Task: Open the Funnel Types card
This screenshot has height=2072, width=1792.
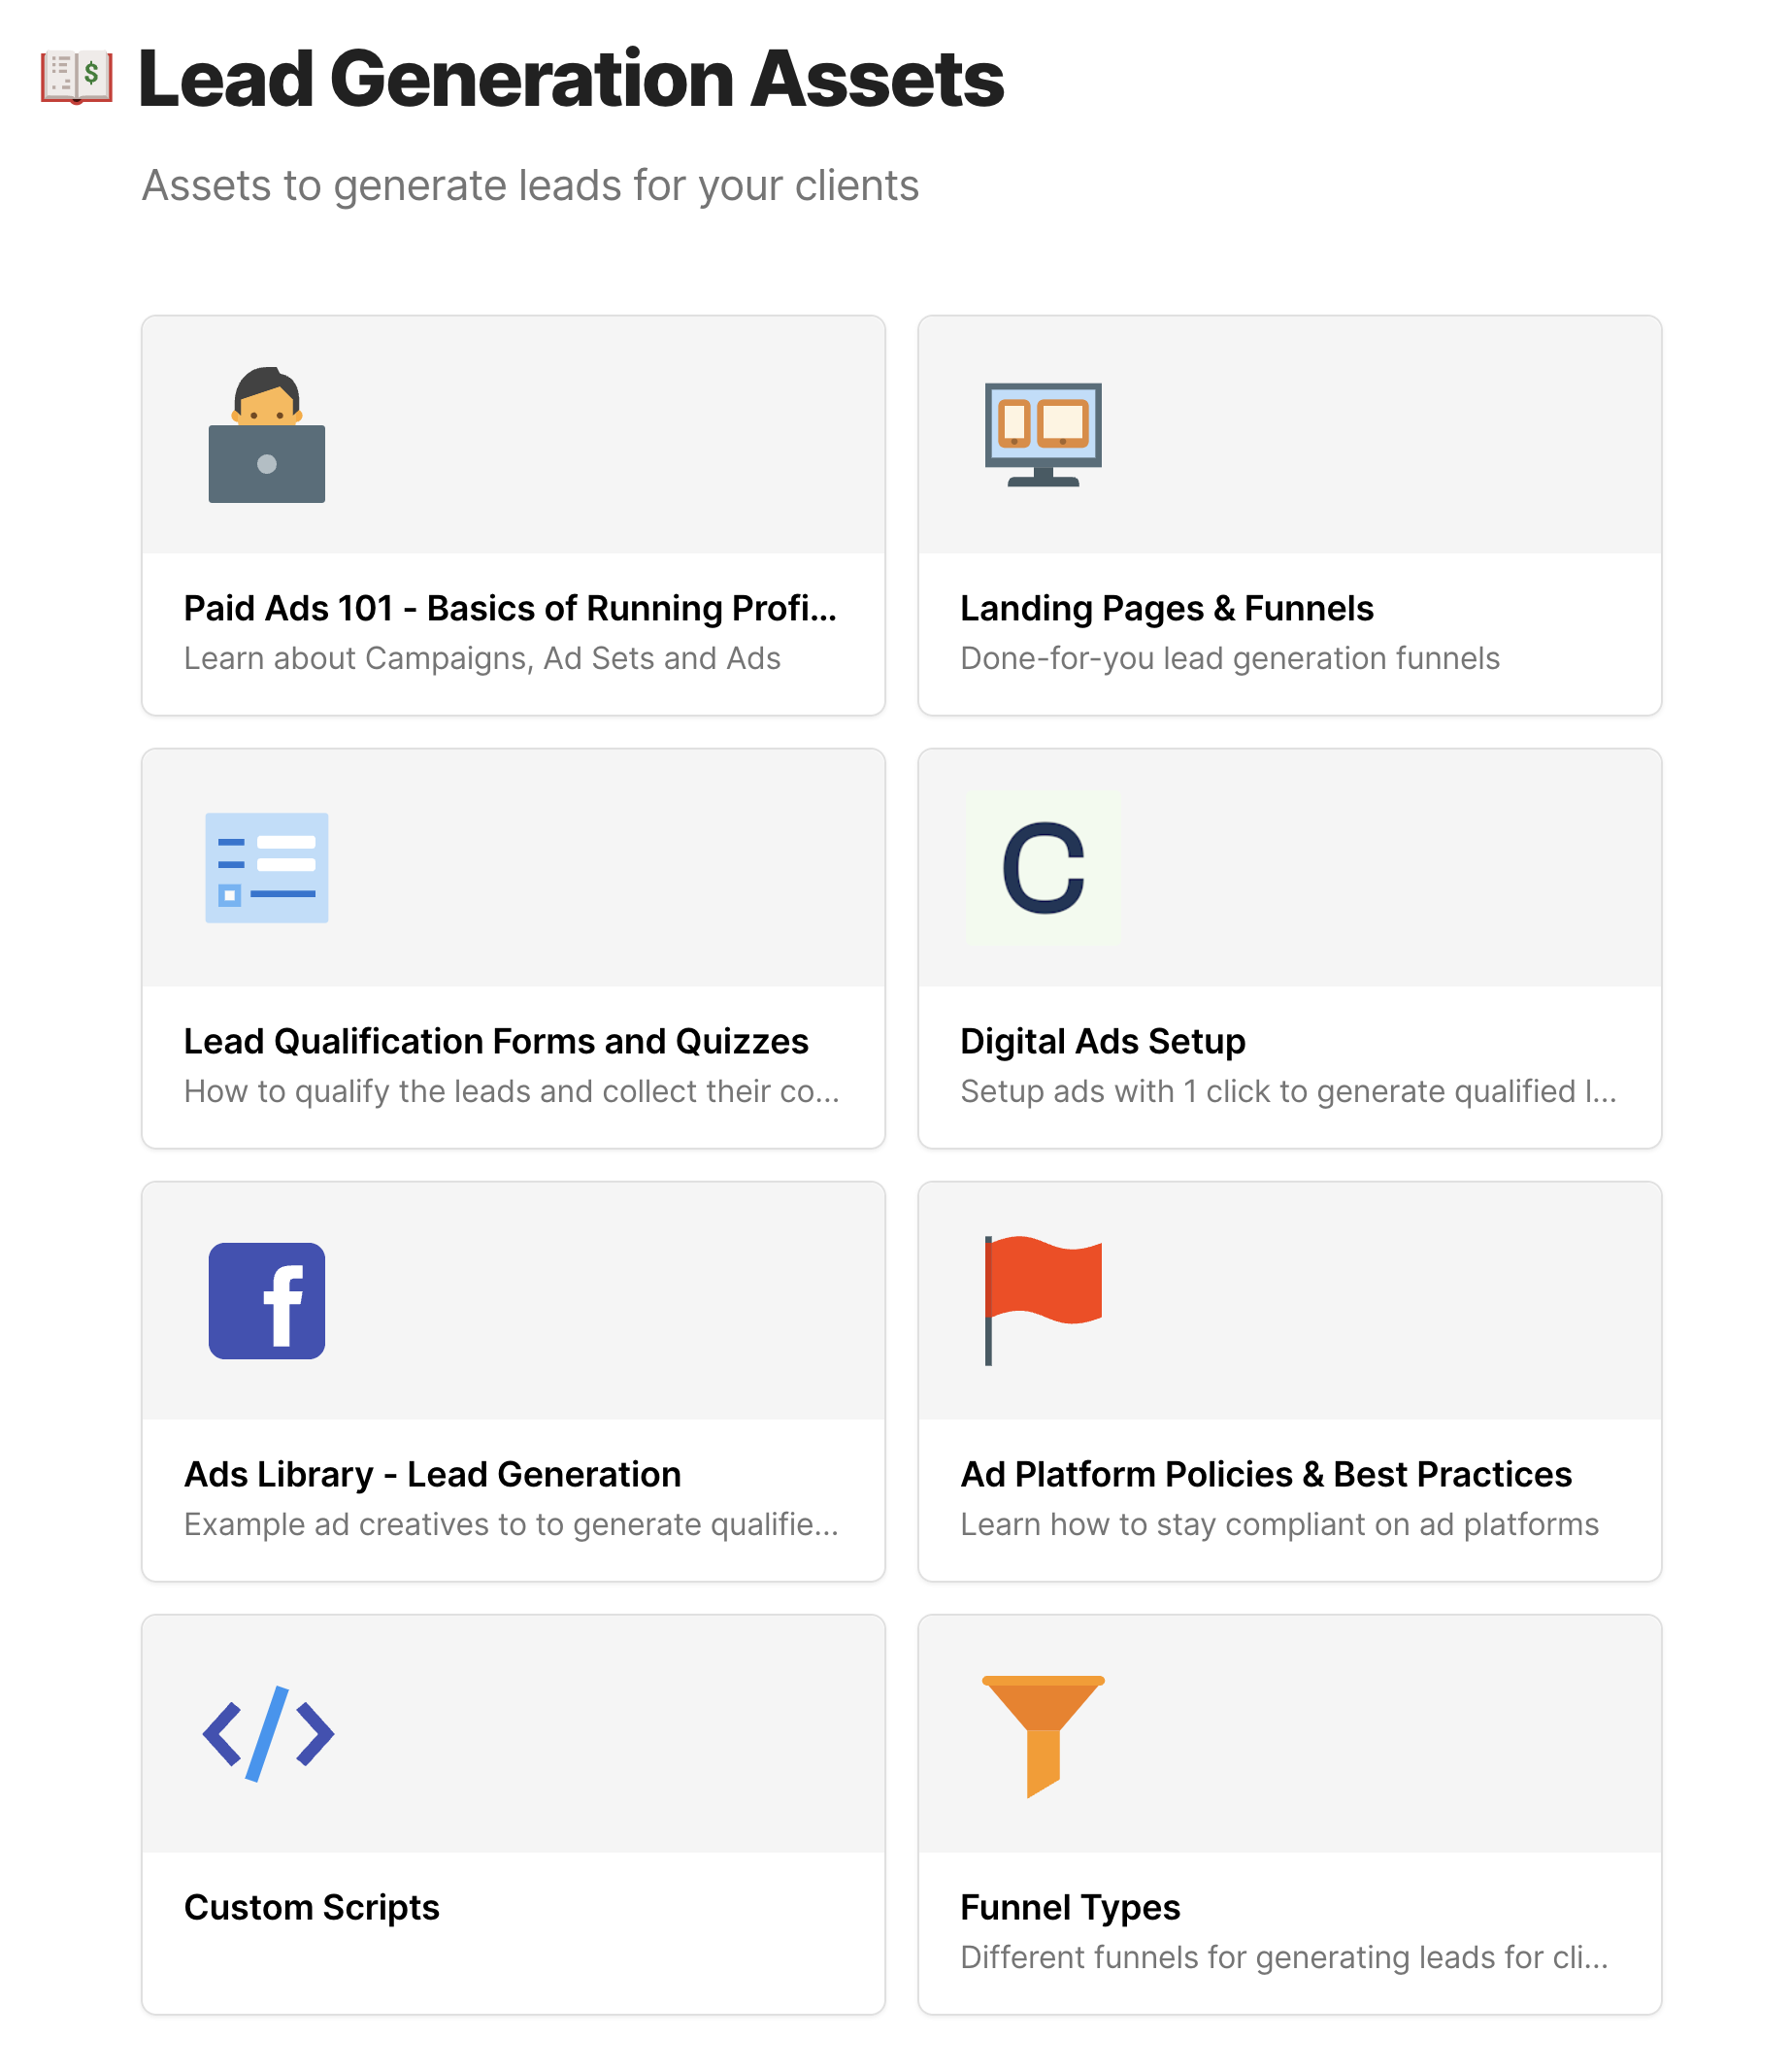Action: [x=1070, y=1907]
